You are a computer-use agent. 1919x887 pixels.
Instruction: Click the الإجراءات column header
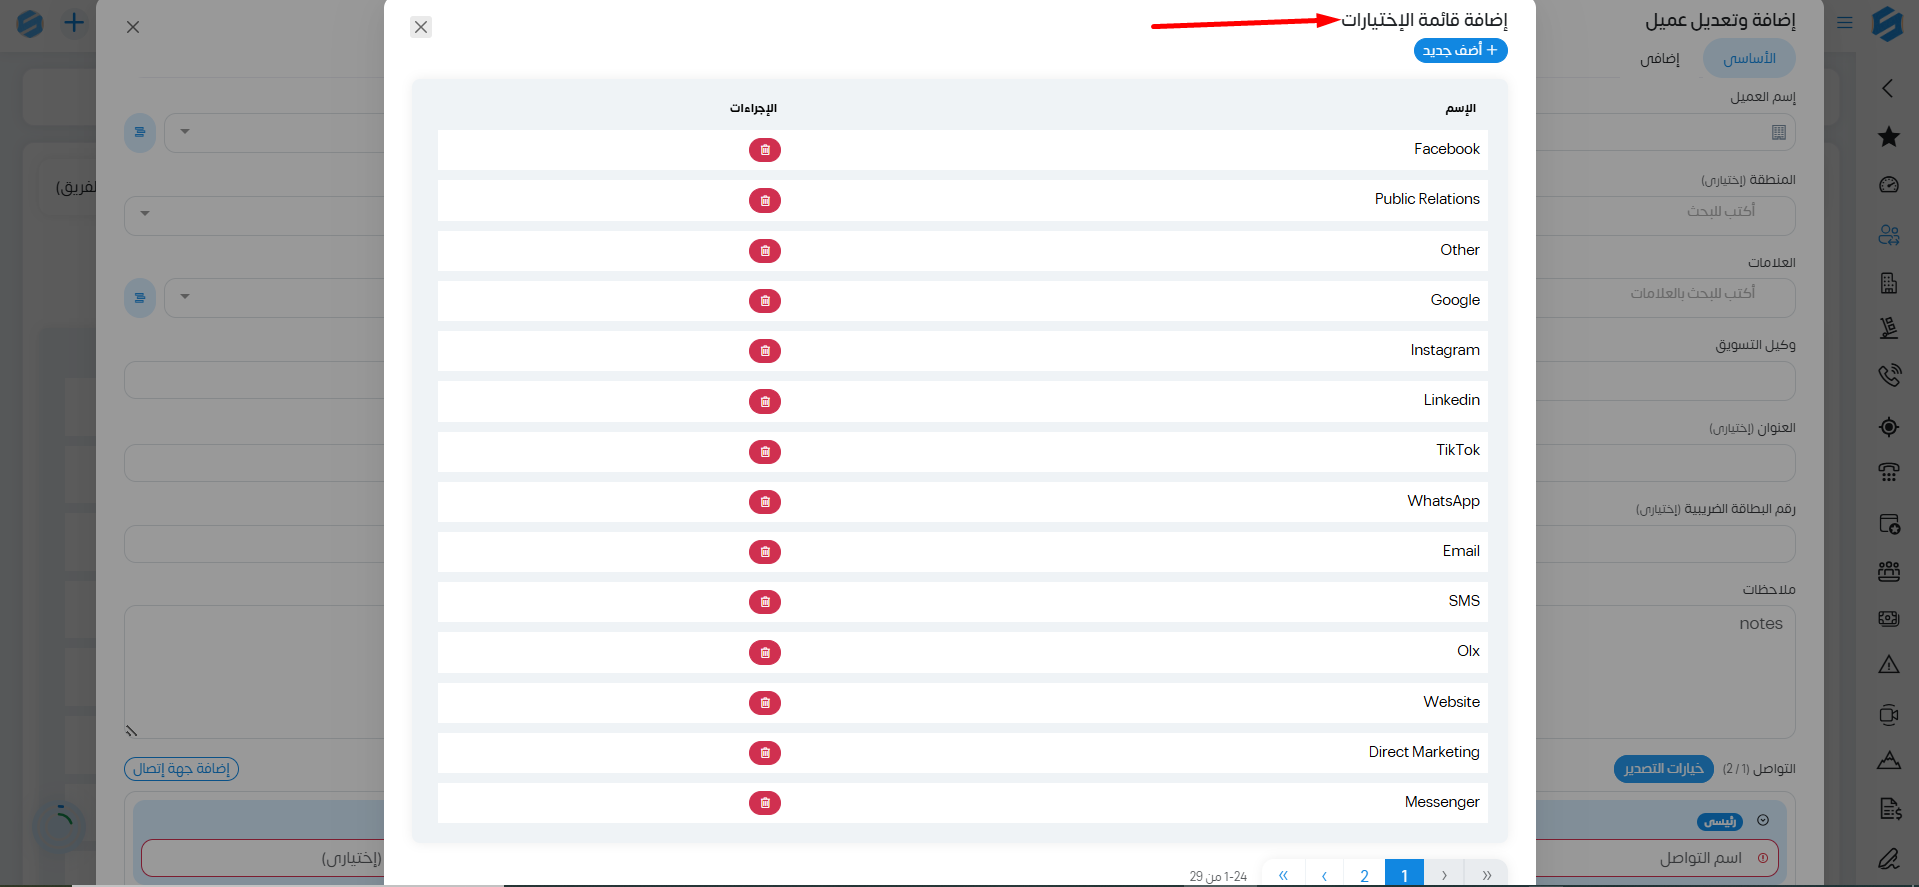753,108
